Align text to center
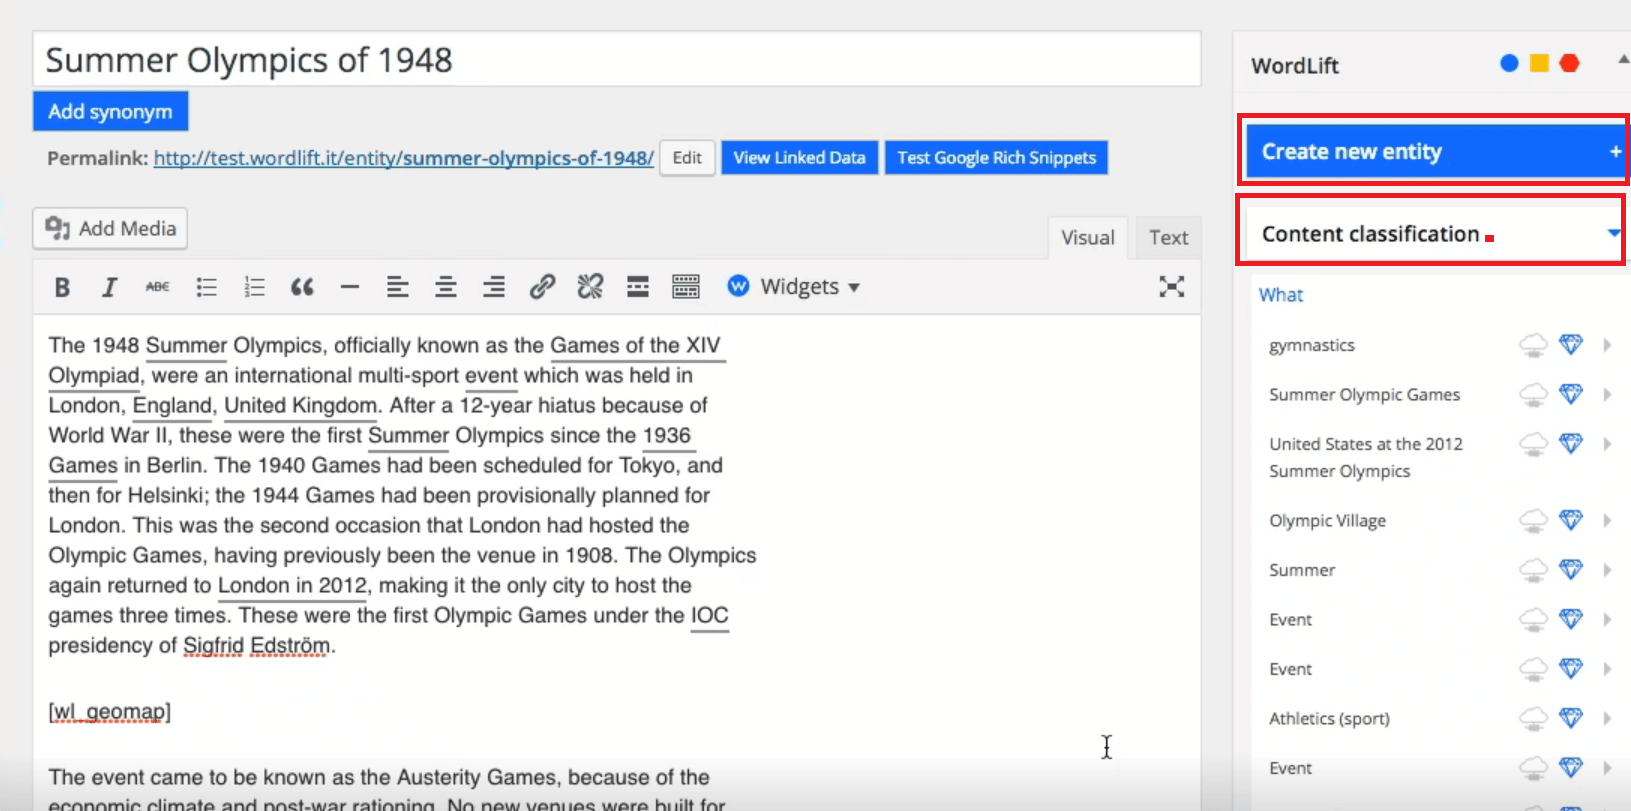 [446, 288]
